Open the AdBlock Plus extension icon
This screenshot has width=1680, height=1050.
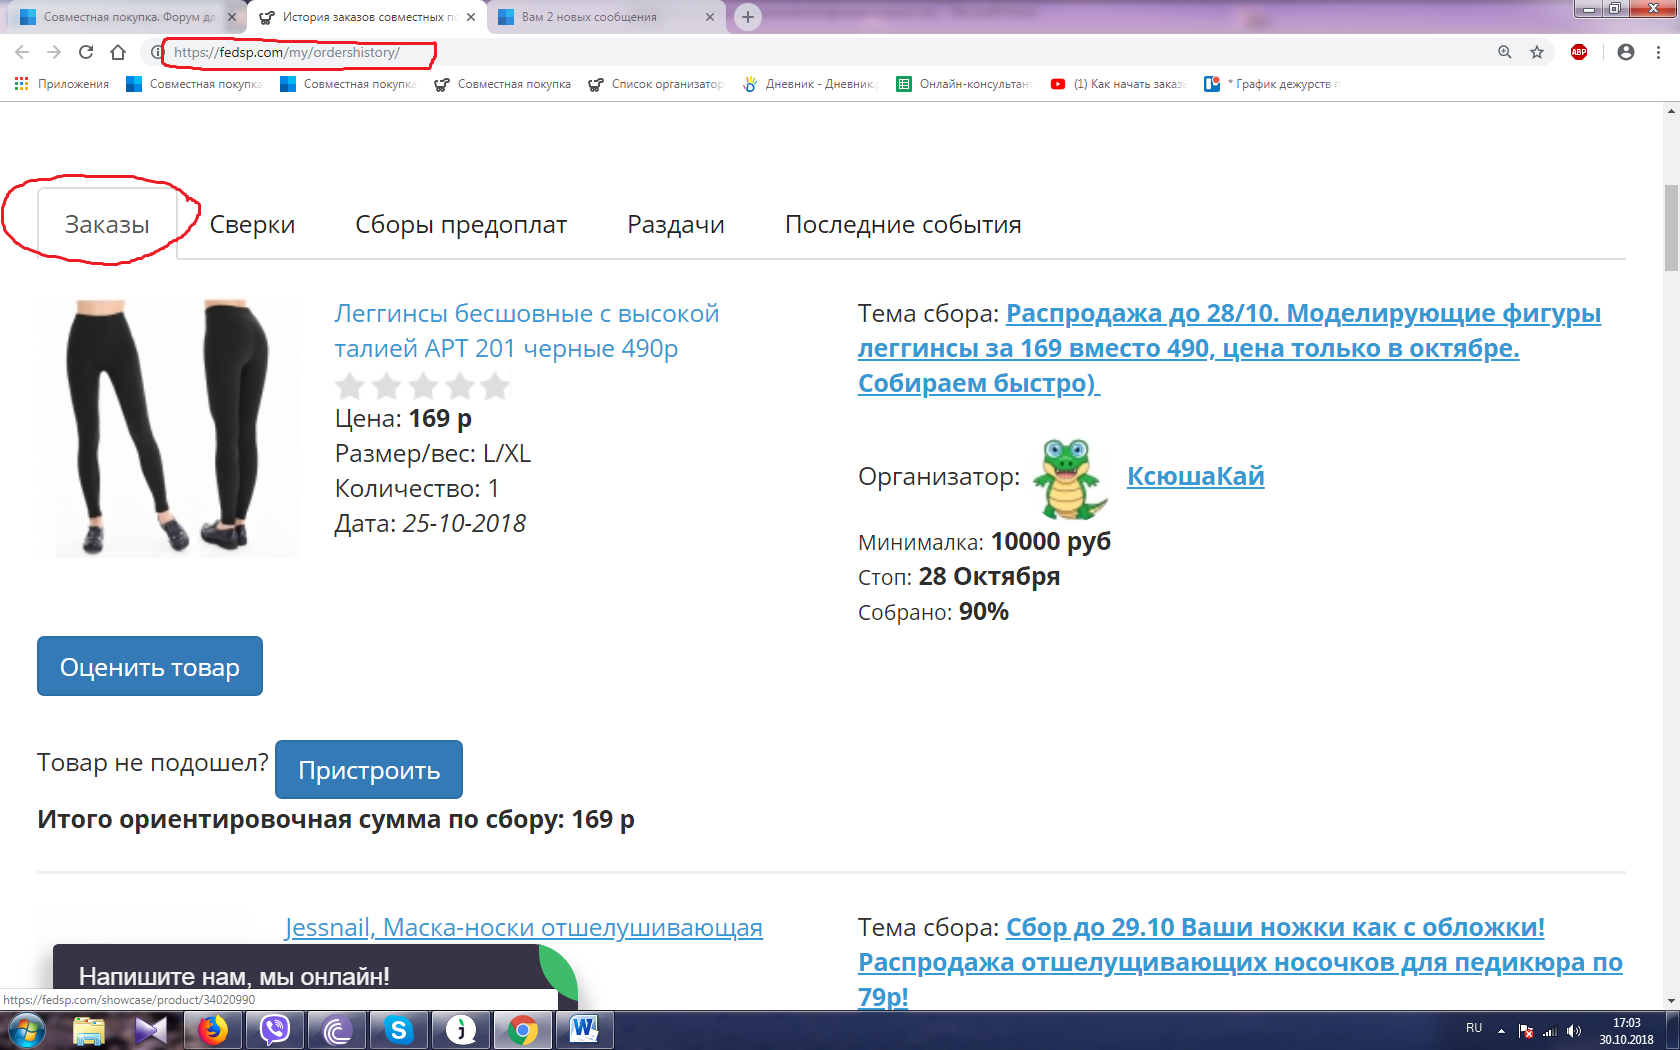(x=1579, y=52)
